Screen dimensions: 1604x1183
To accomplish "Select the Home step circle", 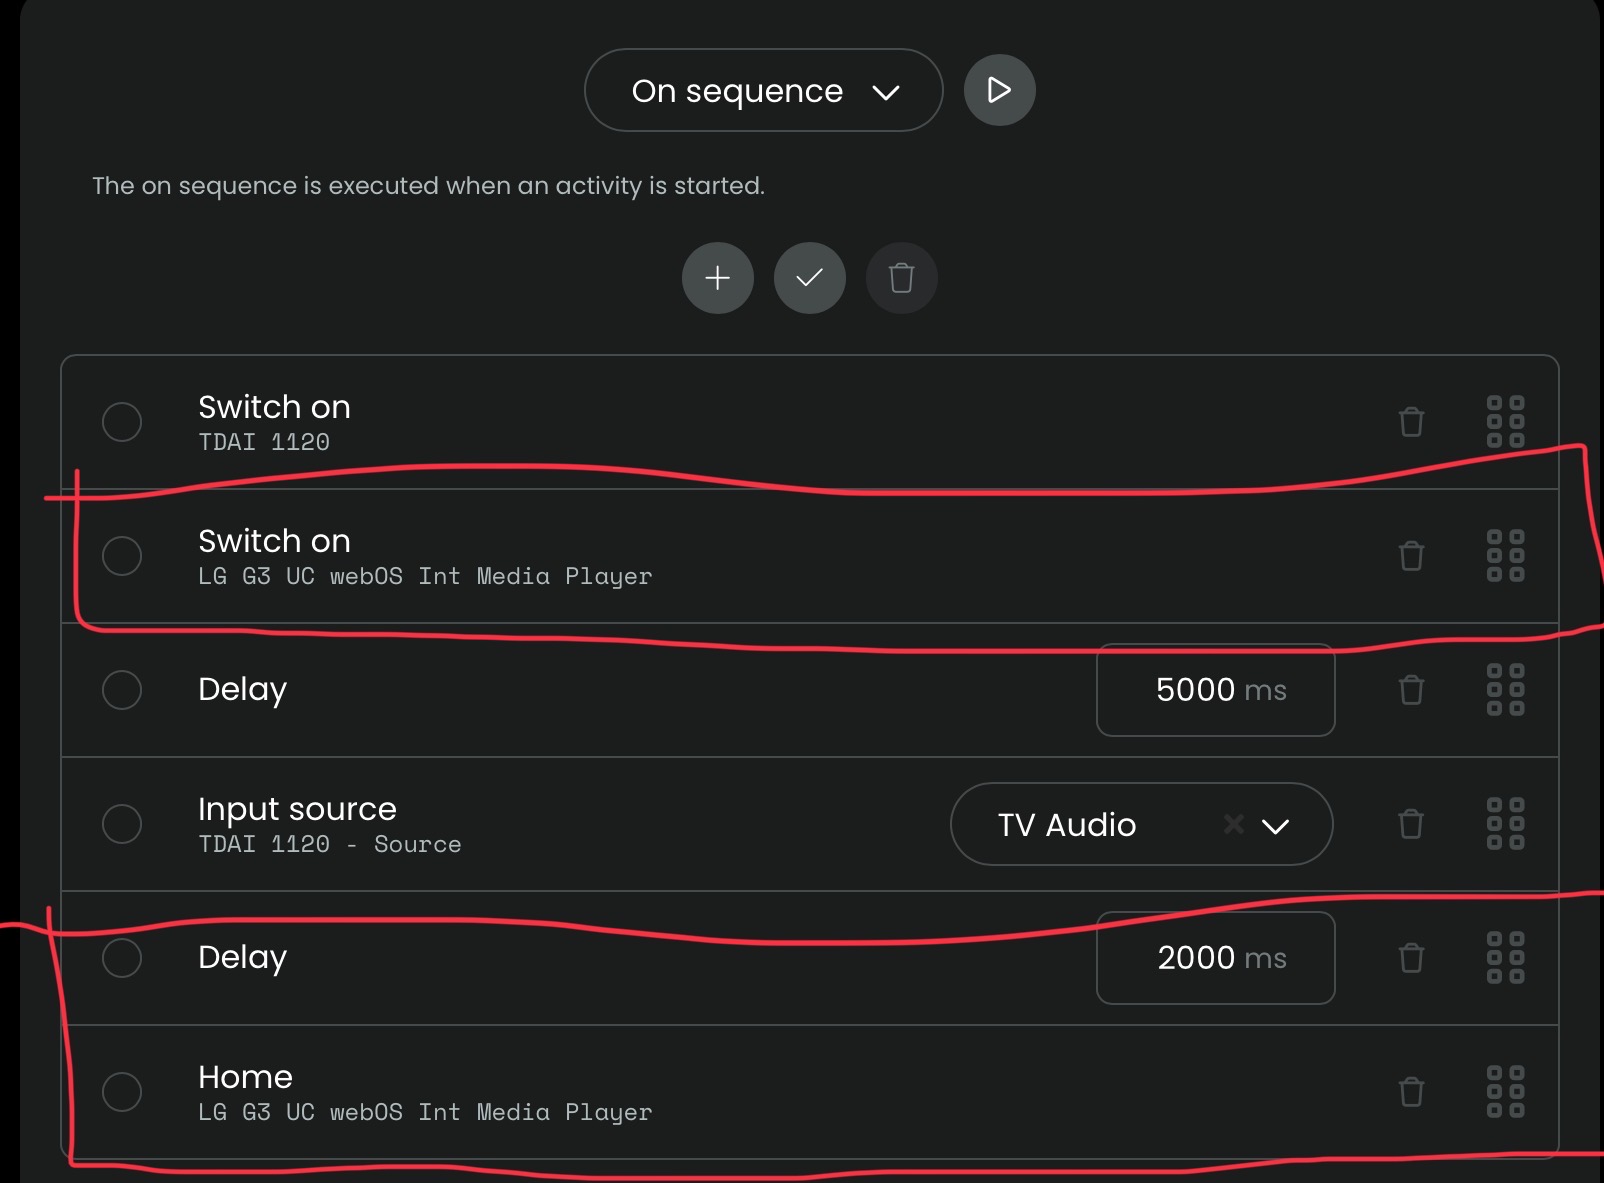I will (122, 1092).
